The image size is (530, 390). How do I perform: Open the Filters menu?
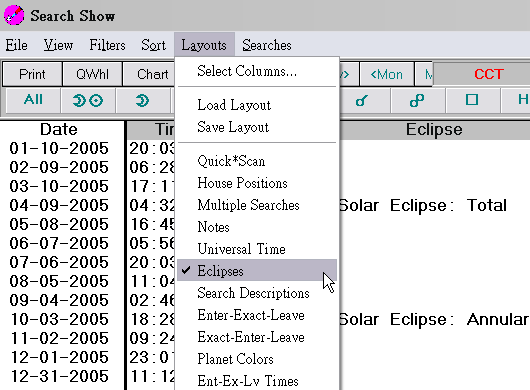point(107,45)
